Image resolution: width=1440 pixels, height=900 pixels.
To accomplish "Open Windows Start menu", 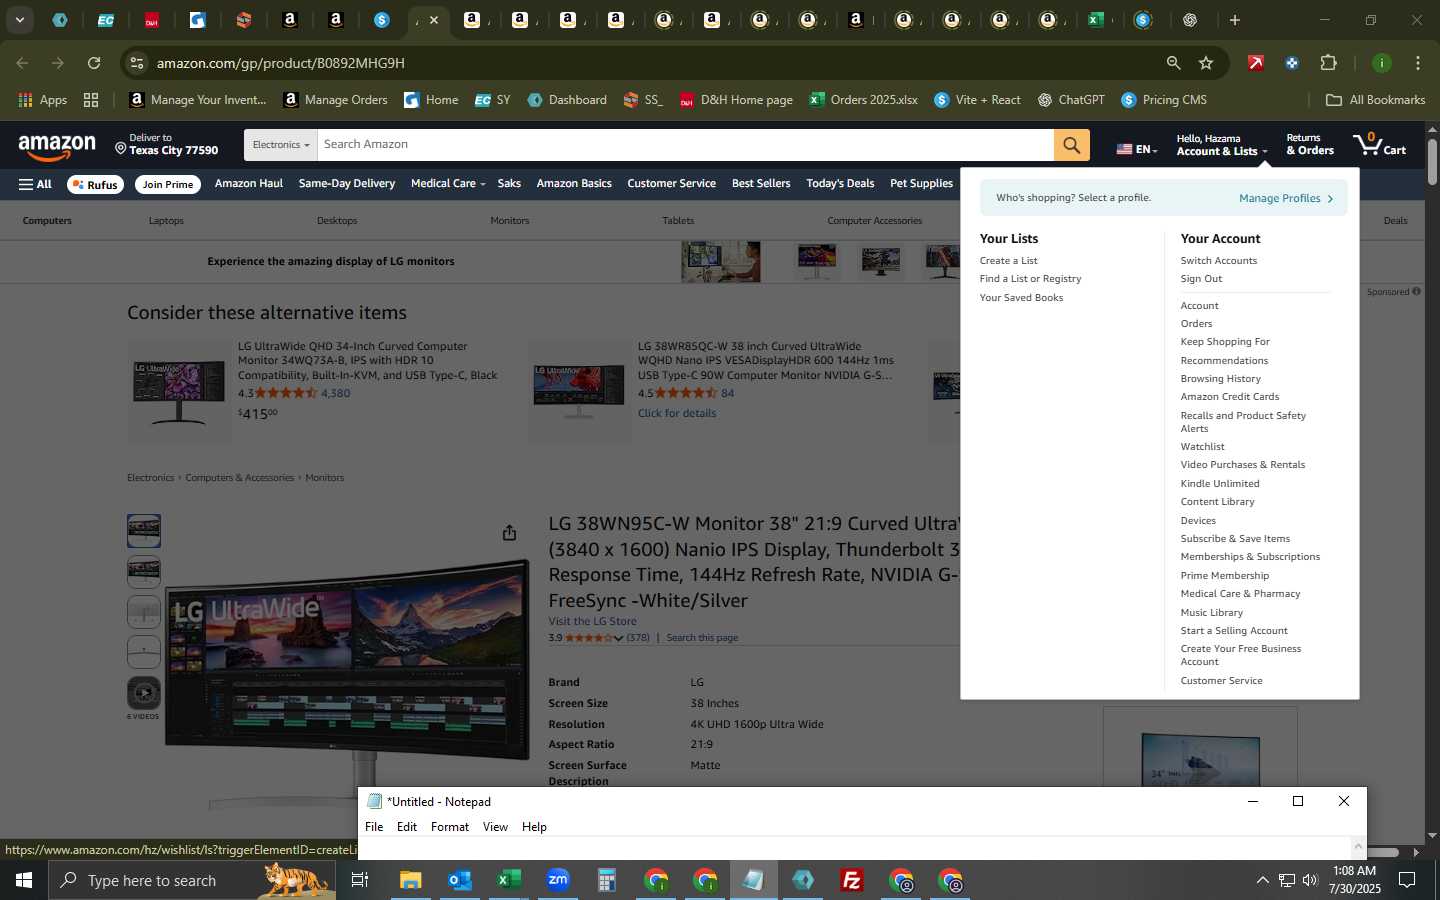I will pyautogui.click(x=24, y=880).
